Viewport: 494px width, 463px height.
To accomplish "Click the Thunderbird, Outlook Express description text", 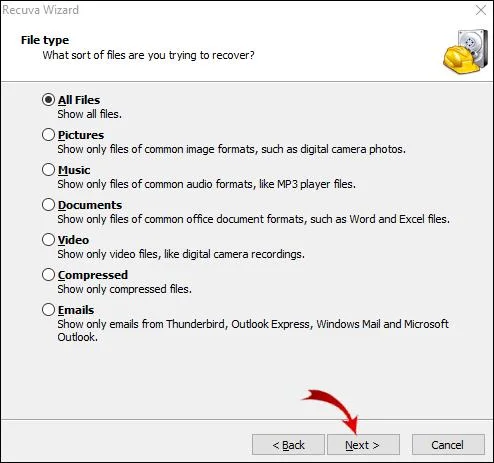I will pyautogui.click(x=253, y=330).
